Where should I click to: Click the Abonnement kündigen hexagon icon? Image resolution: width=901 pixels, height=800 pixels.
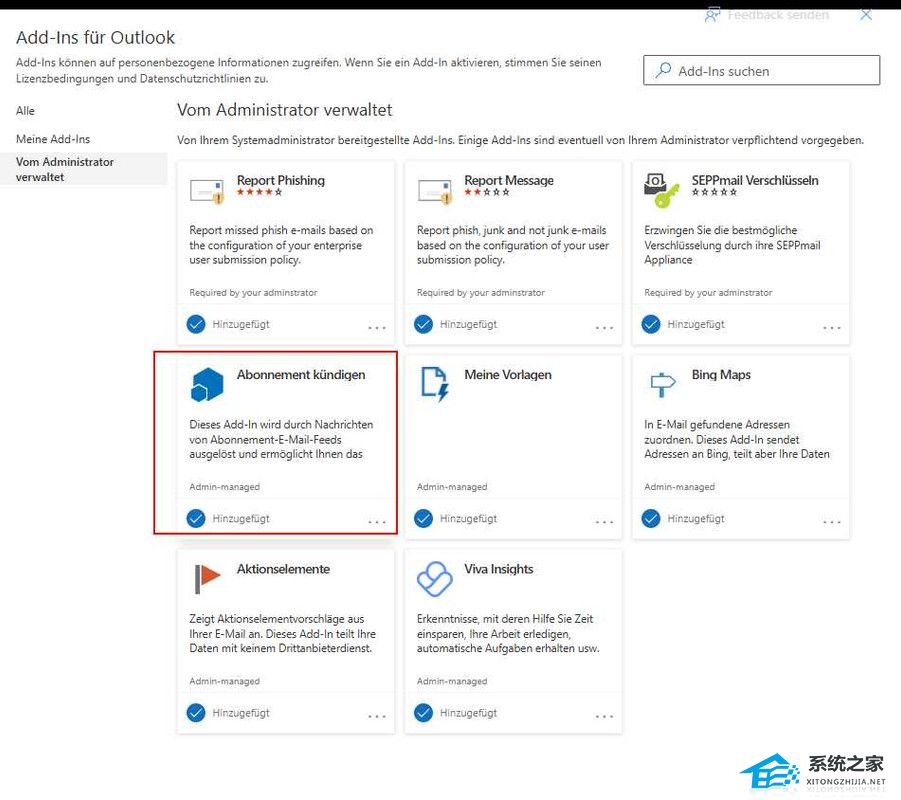[207, 384]
